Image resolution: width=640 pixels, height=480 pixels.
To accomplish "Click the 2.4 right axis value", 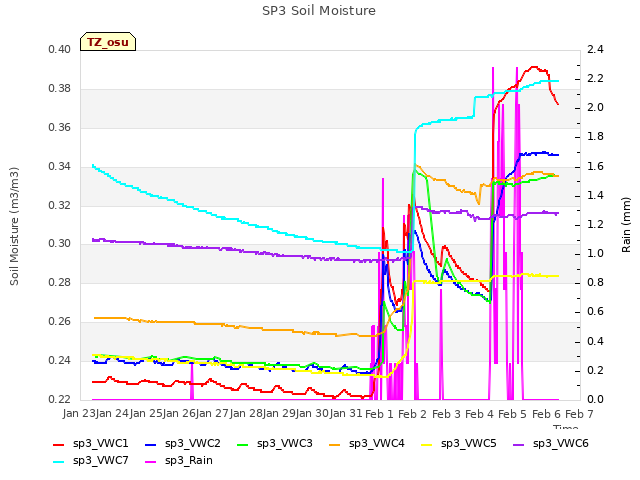I will [x=595, y=50].
